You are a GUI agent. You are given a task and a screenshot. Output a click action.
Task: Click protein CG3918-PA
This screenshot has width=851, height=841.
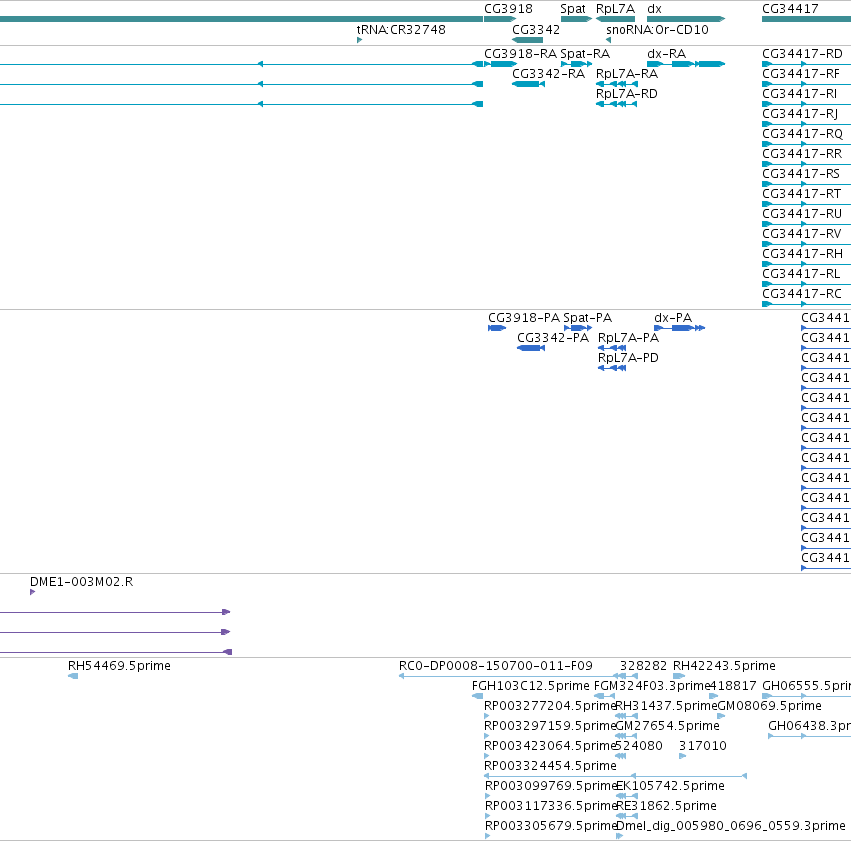click(524, 318)
